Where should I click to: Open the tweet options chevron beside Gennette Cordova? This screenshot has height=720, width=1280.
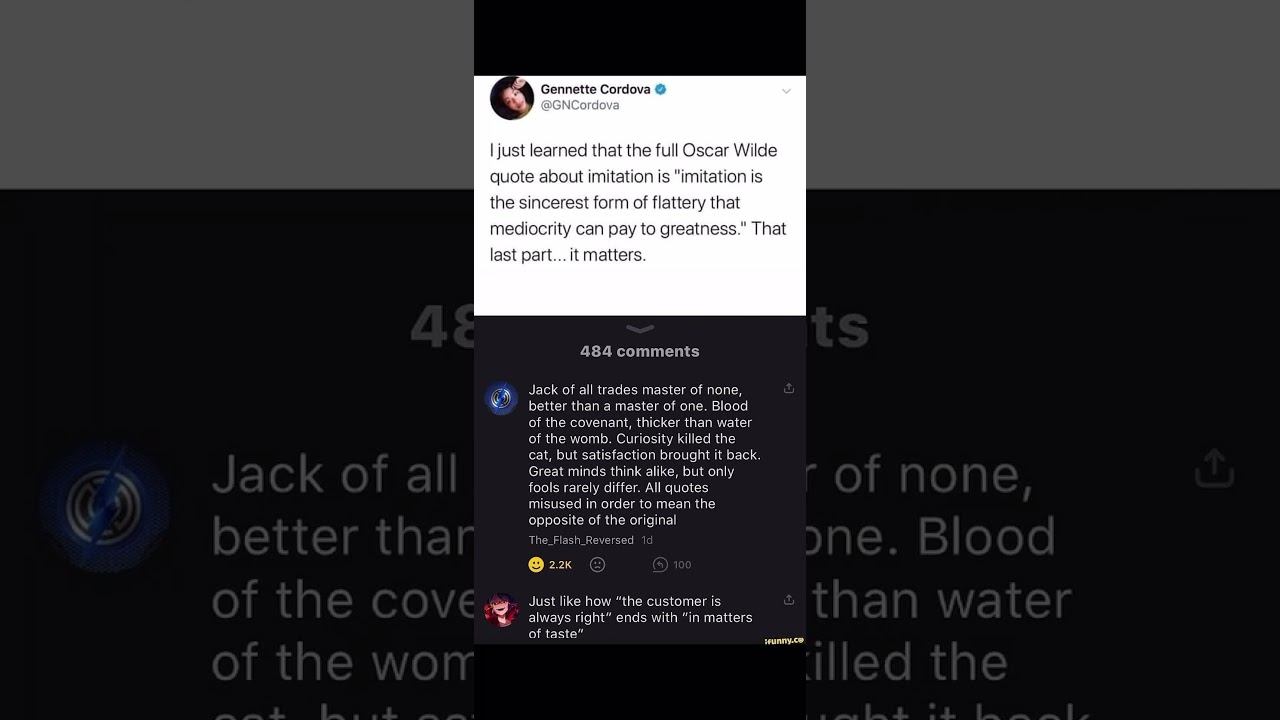point(786,91)
